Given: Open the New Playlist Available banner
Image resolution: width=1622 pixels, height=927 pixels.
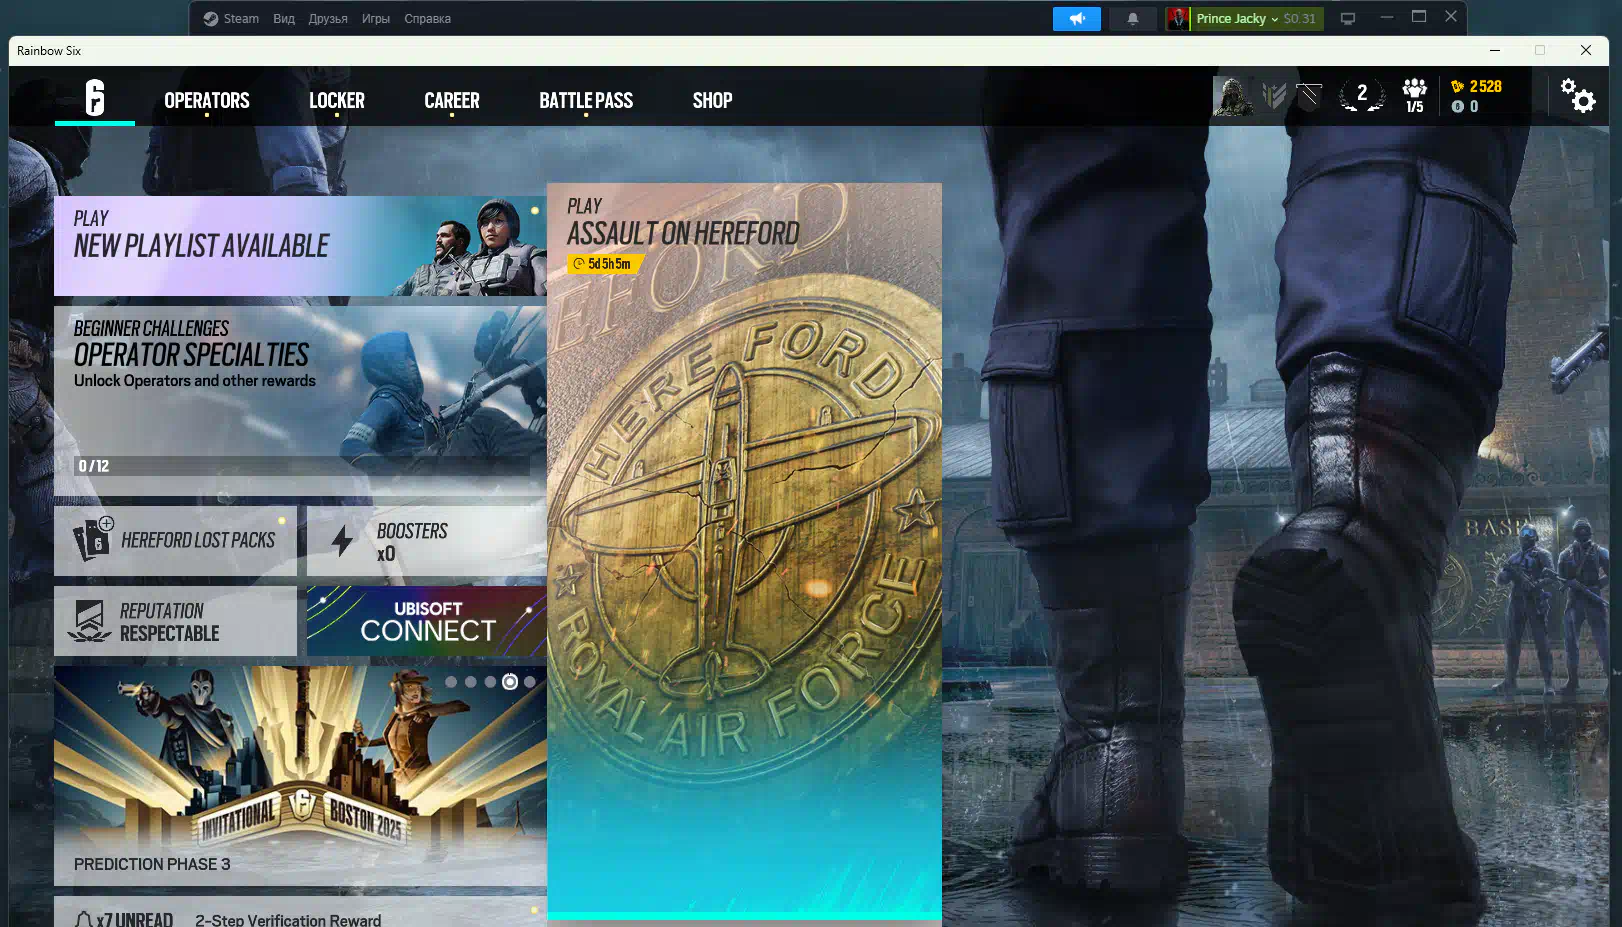Looking at the screenshot, I should pyautogui.click(x=300, y=246).
